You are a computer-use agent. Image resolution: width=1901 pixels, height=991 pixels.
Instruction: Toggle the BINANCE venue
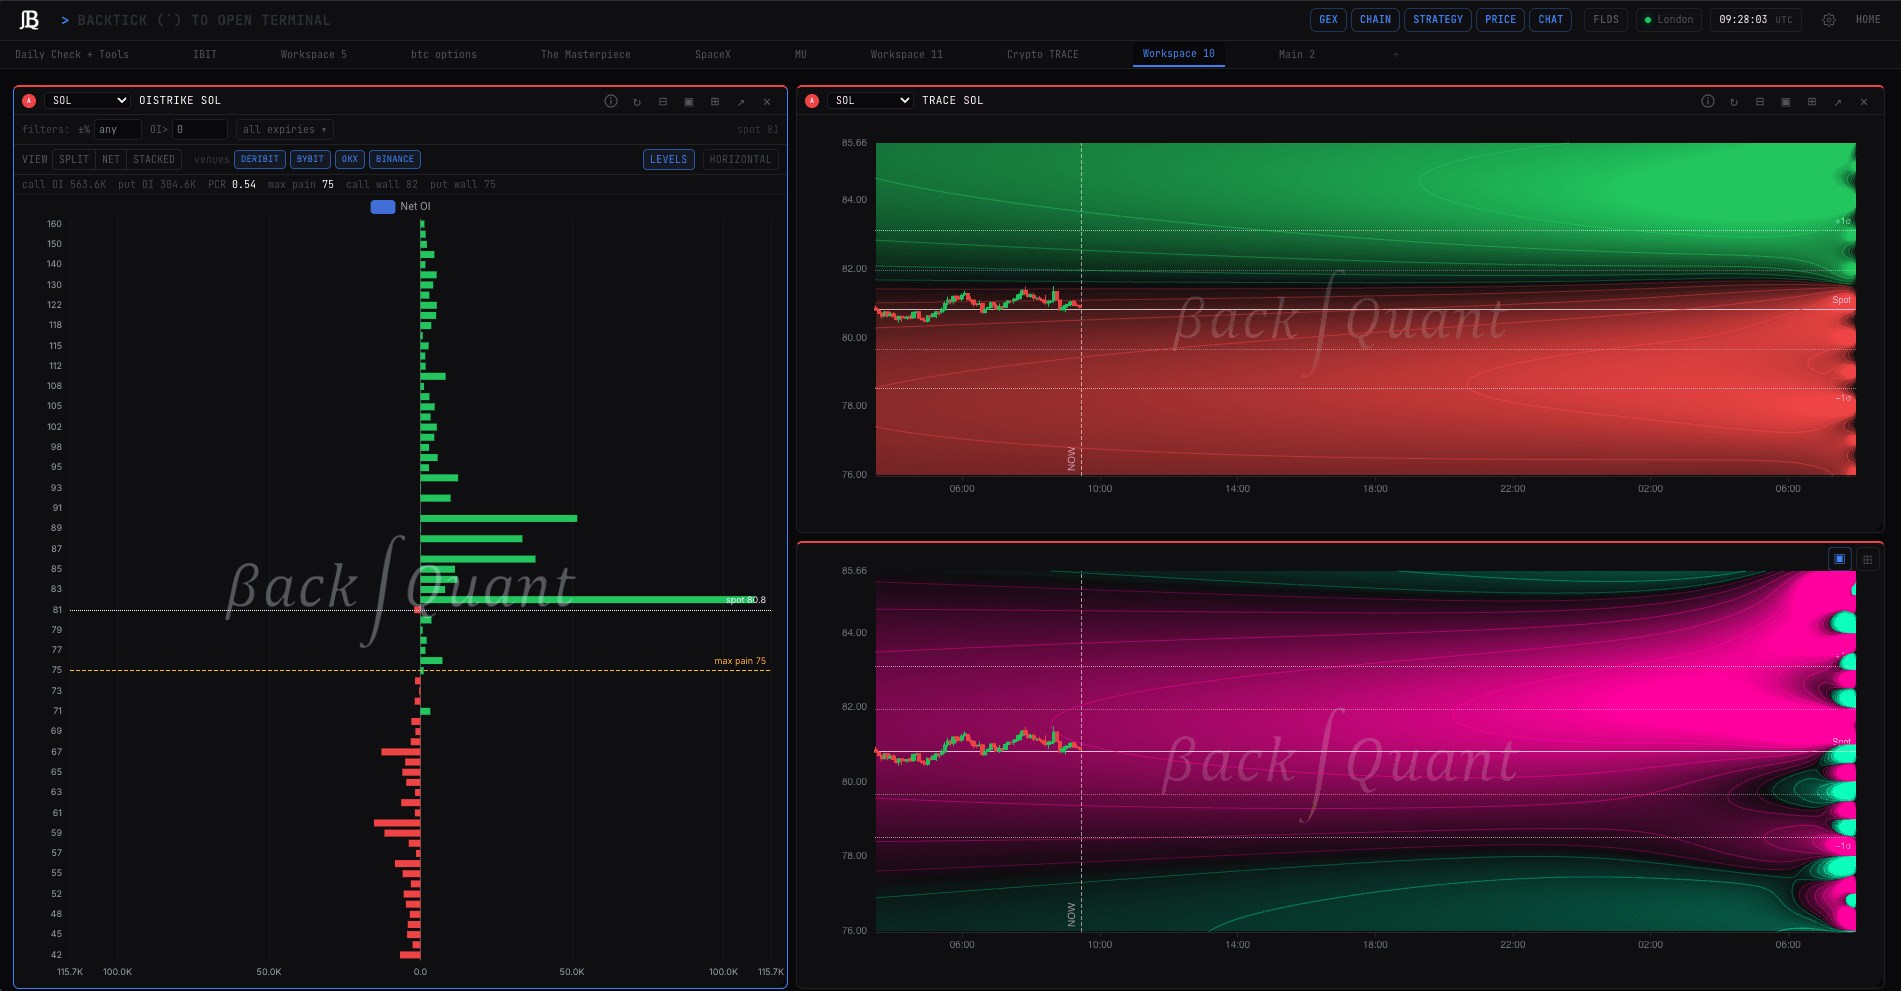[x=395, y=159]
